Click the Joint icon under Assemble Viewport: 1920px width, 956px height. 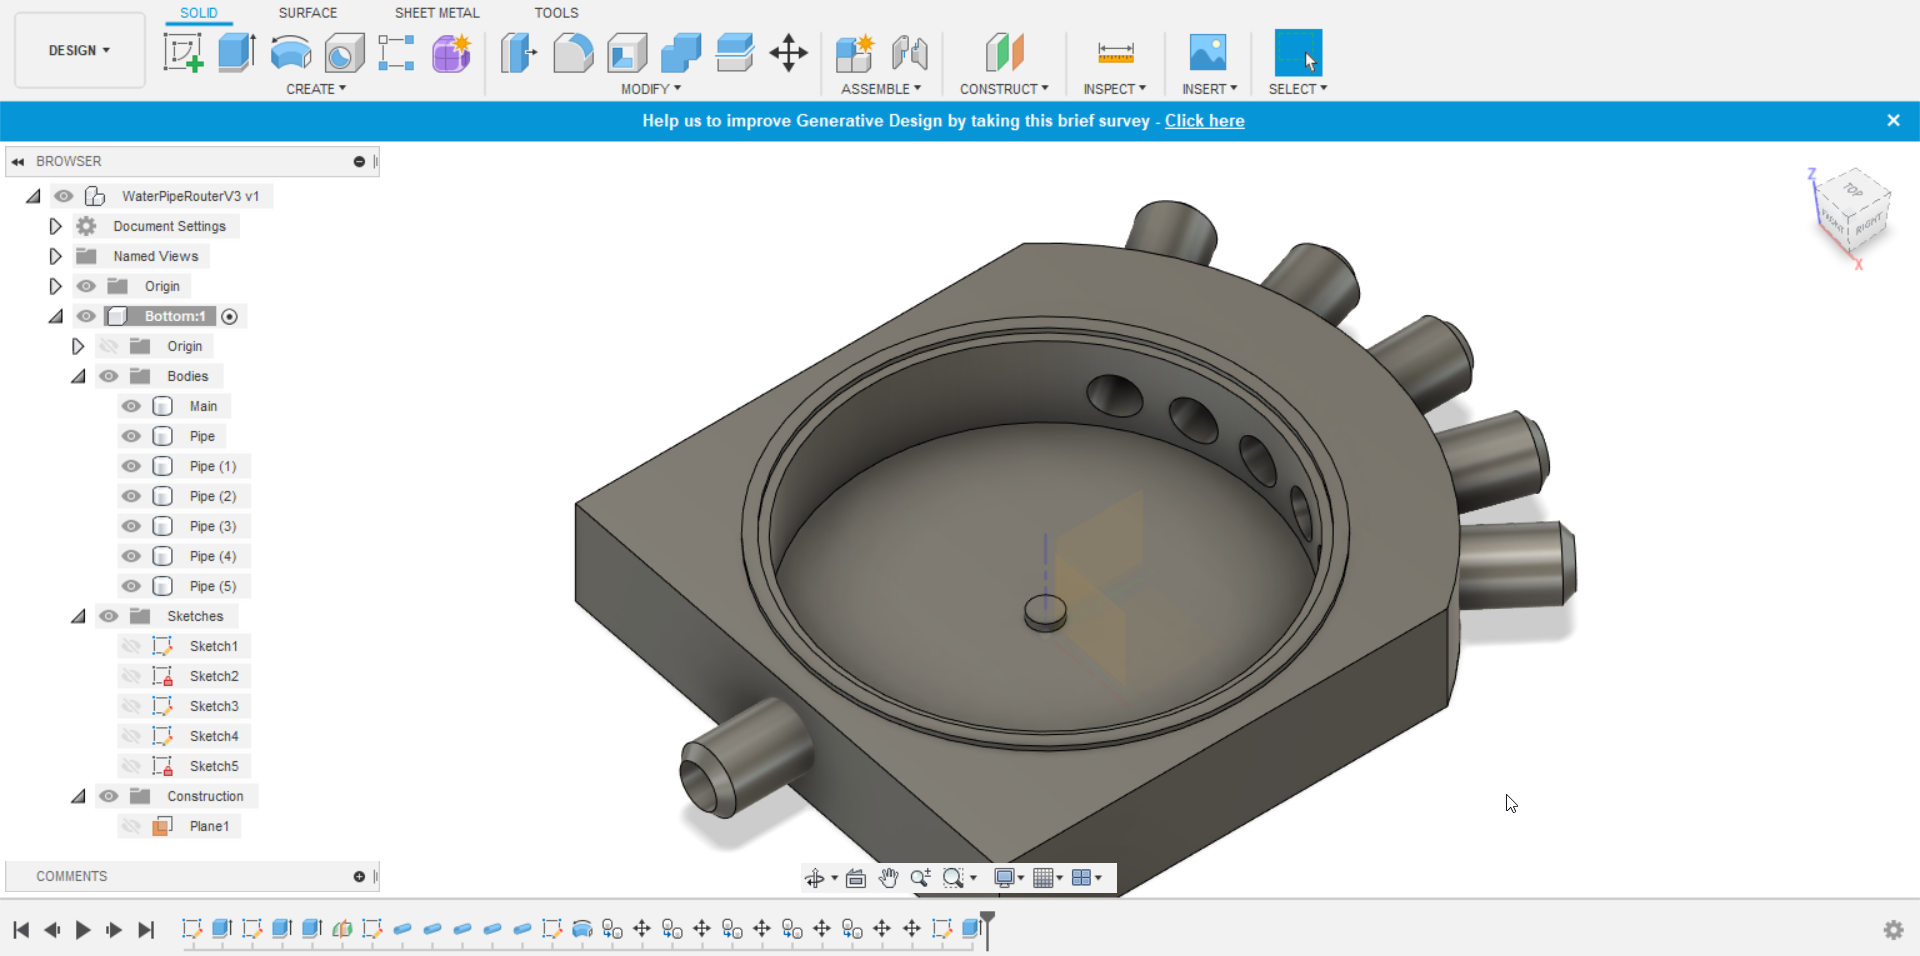909,52
